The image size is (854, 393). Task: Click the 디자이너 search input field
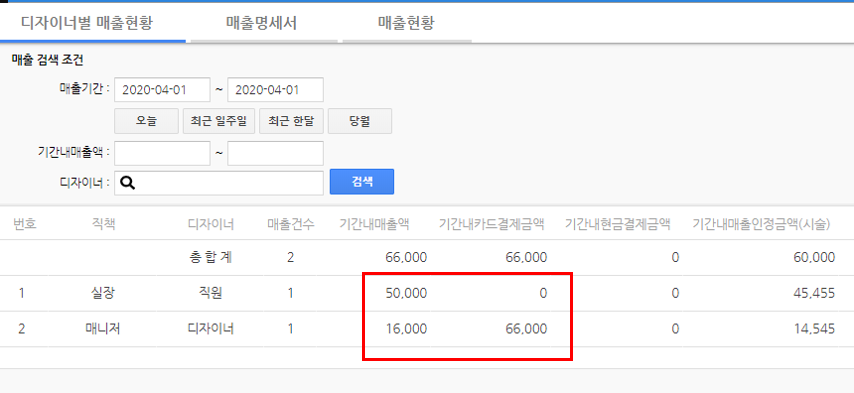pos(219,183)
